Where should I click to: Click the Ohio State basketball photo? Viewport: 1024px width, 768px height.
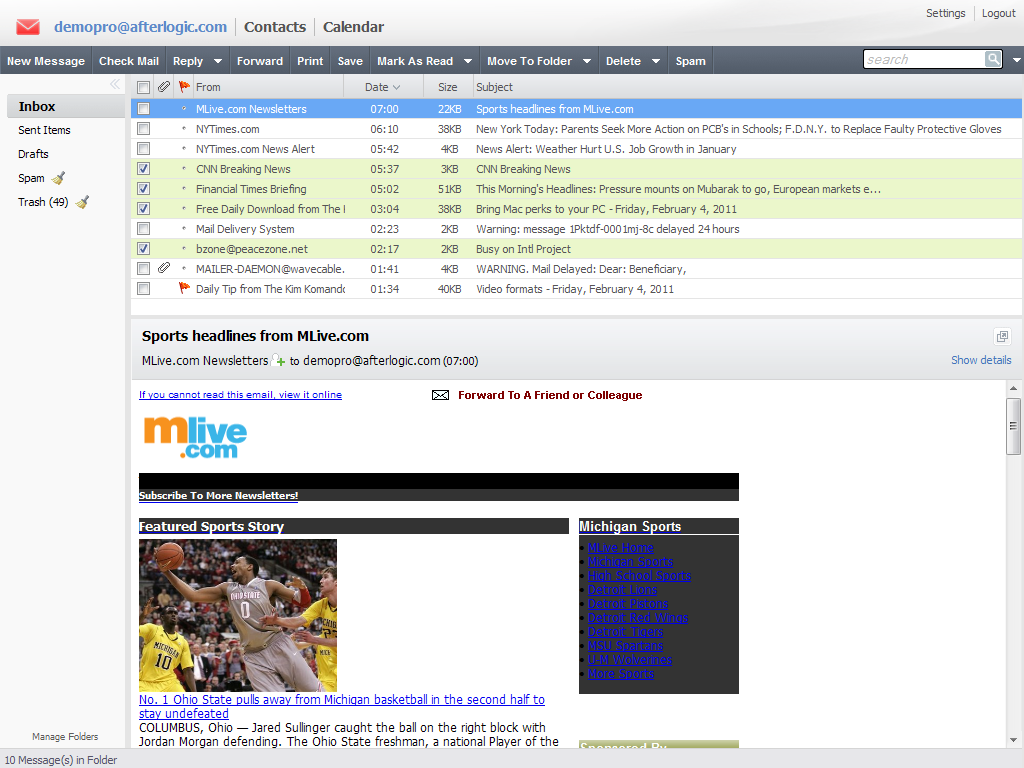click(238, 615)
